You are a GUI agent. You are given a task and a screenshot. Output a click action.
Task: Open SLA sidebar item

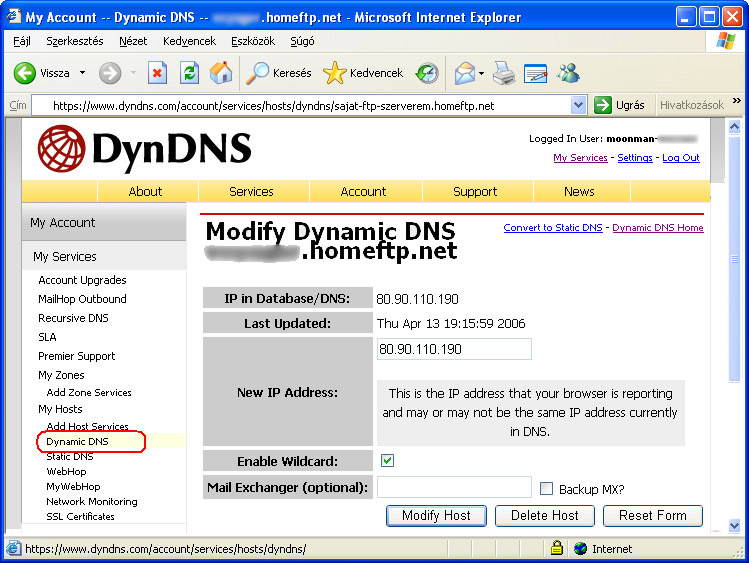[x=47, y=337]
